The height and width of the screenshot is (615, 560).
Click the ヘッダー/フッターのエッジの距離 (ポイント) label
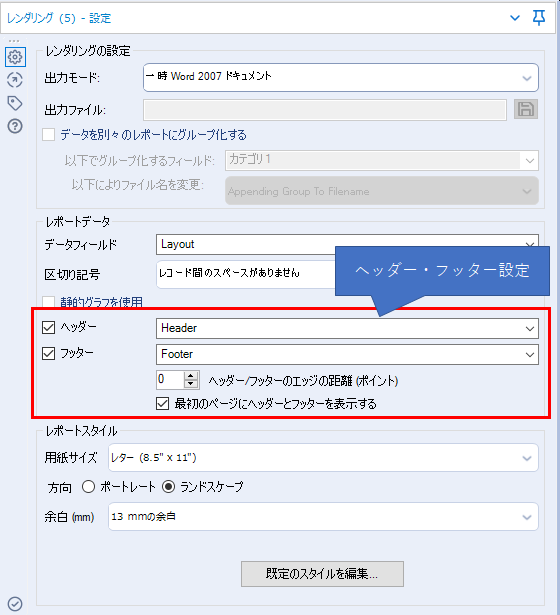pos(303,380)
